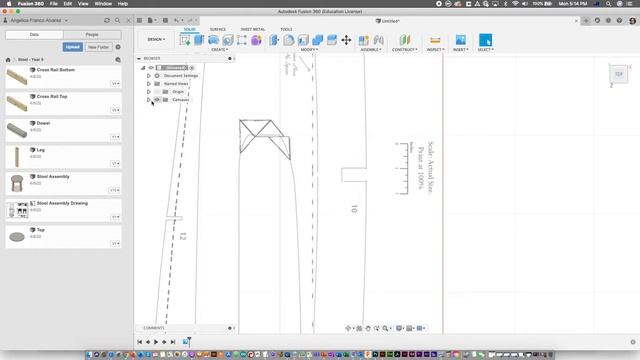Open the File menu
Screen dimensions: 640x360
pos(53,4)
